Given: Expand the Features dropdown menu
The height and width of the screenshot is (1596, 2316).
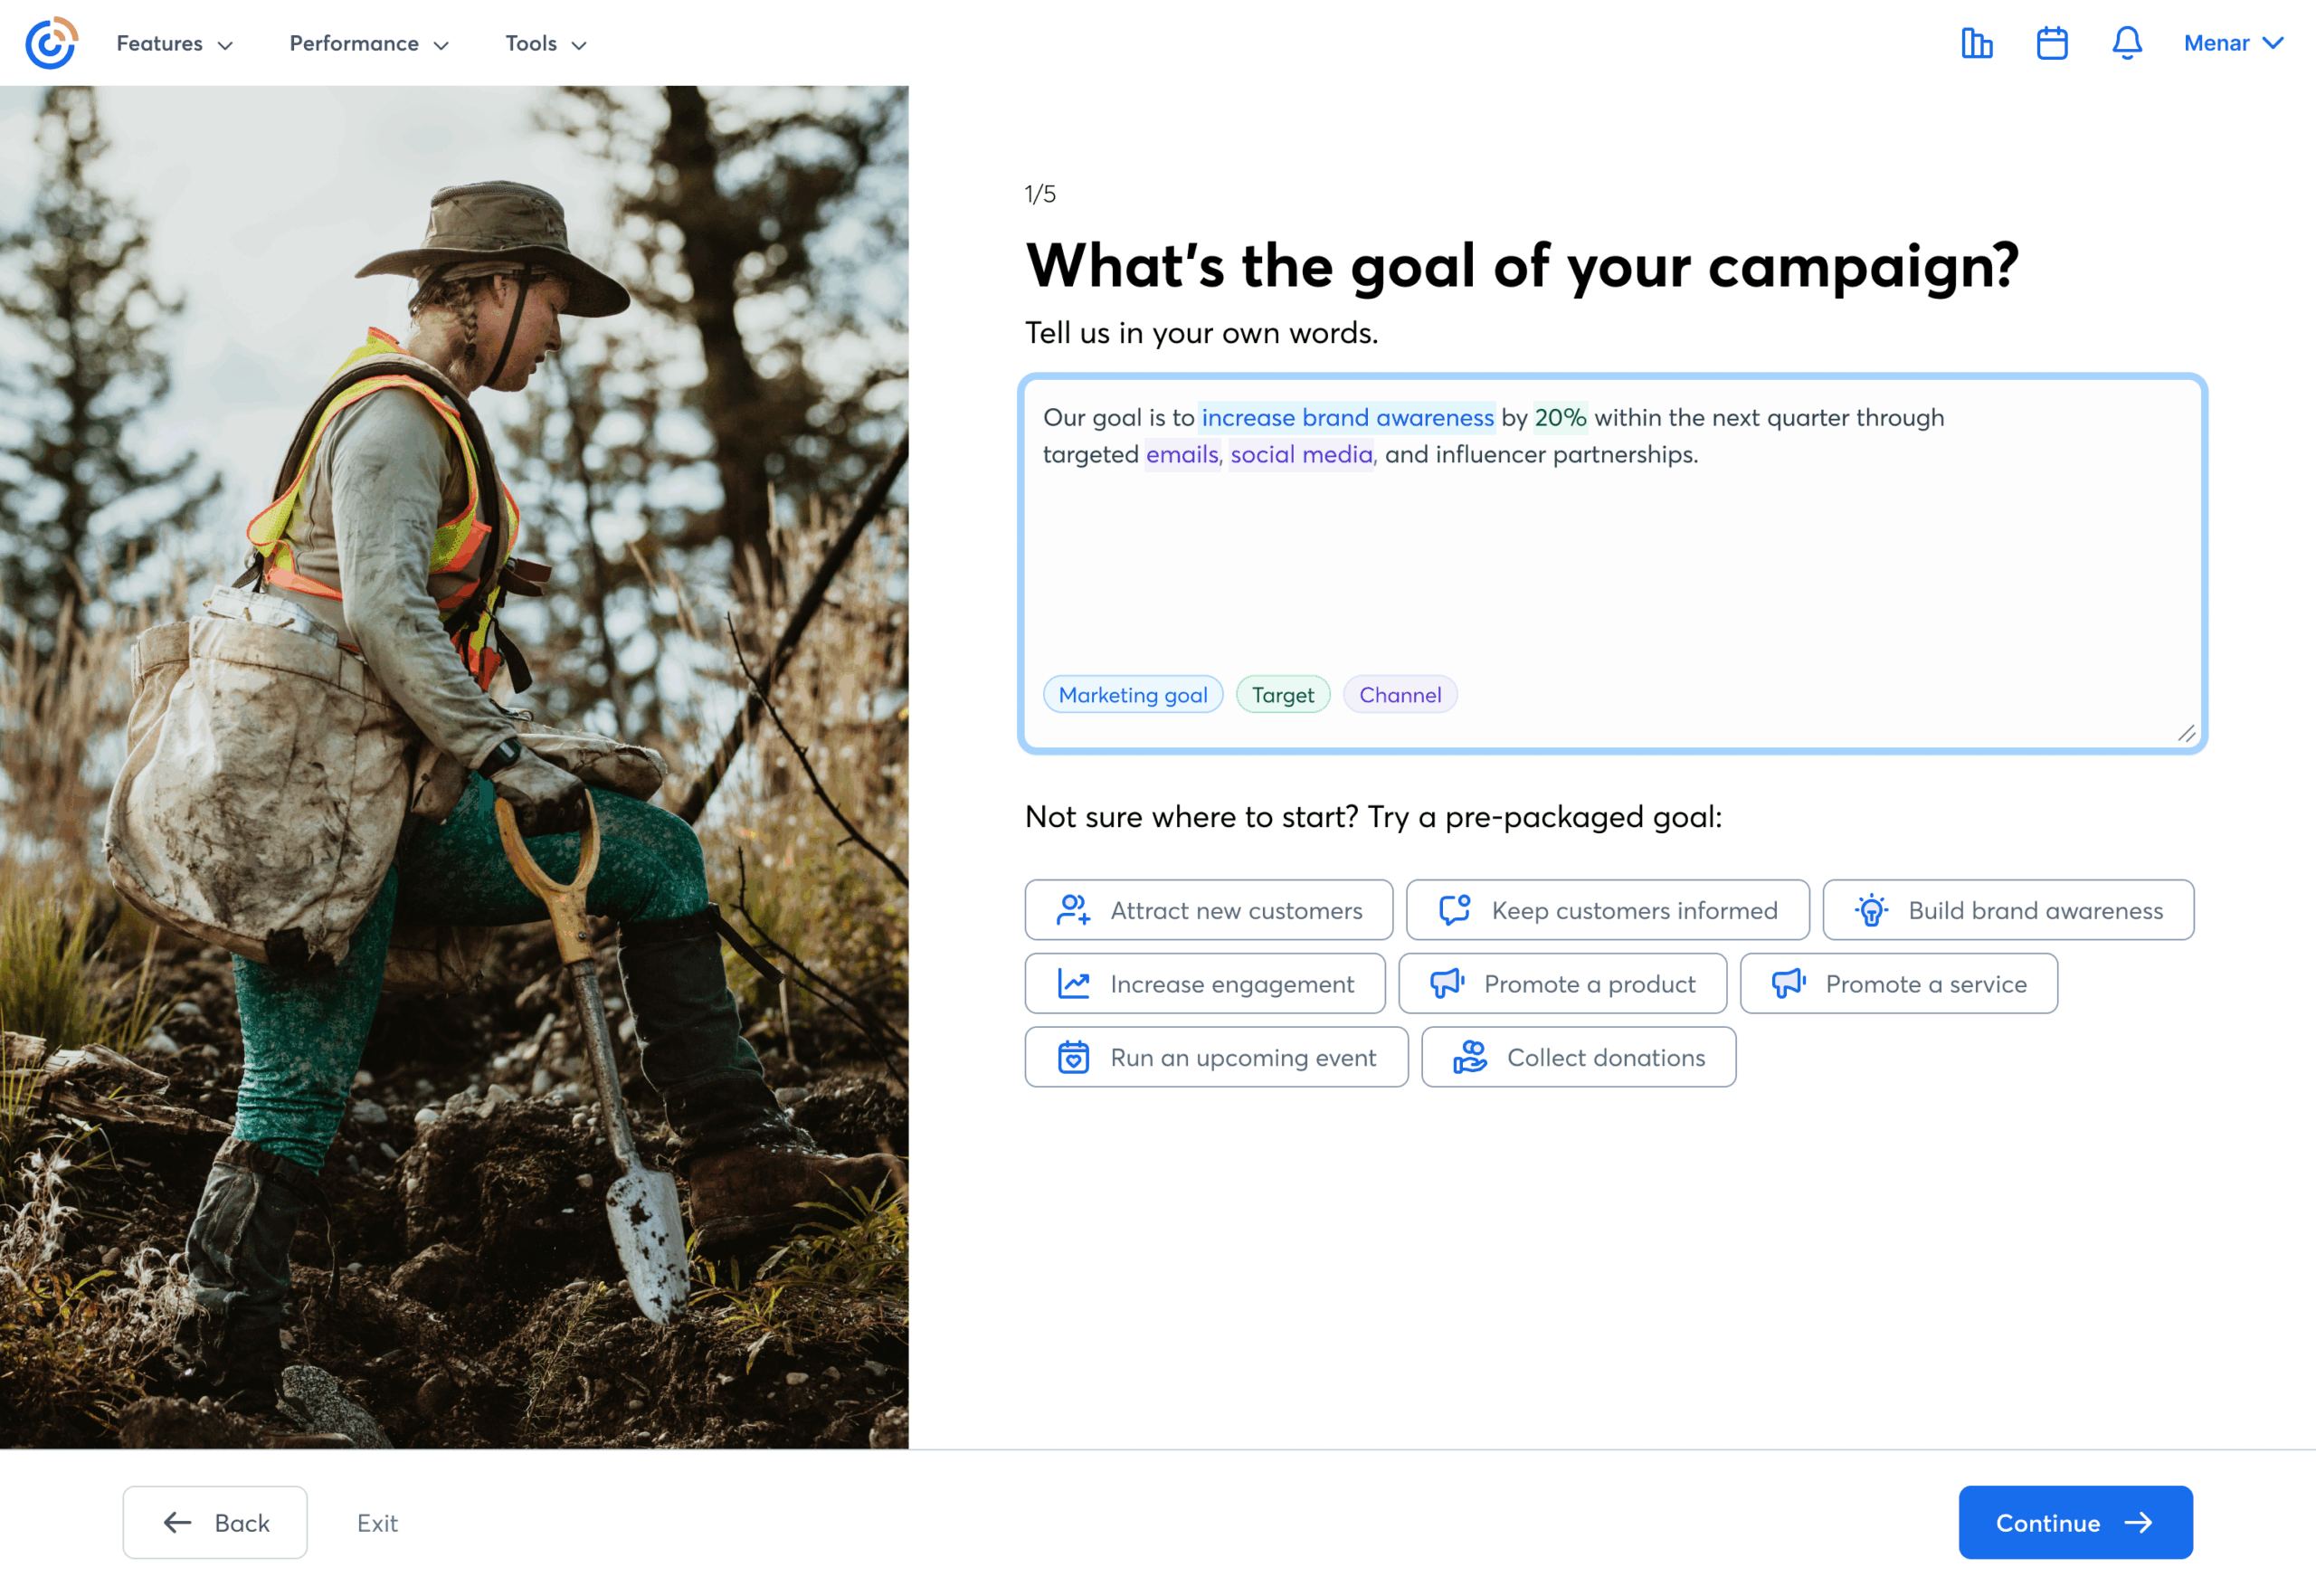Looking at the screenshot, I should [174, 43].
